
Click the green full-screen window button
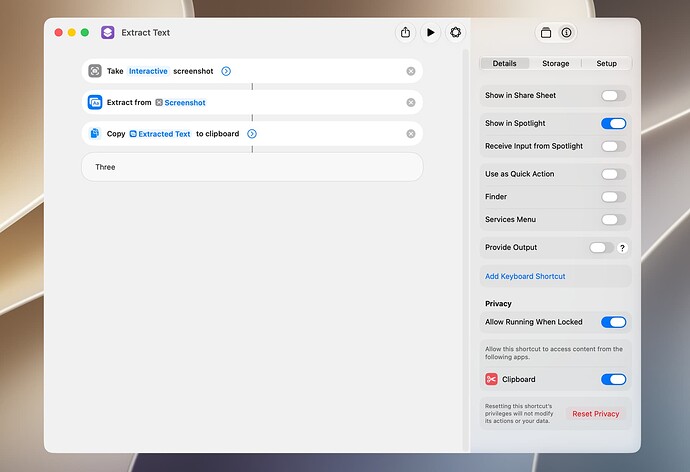[85, 33]
